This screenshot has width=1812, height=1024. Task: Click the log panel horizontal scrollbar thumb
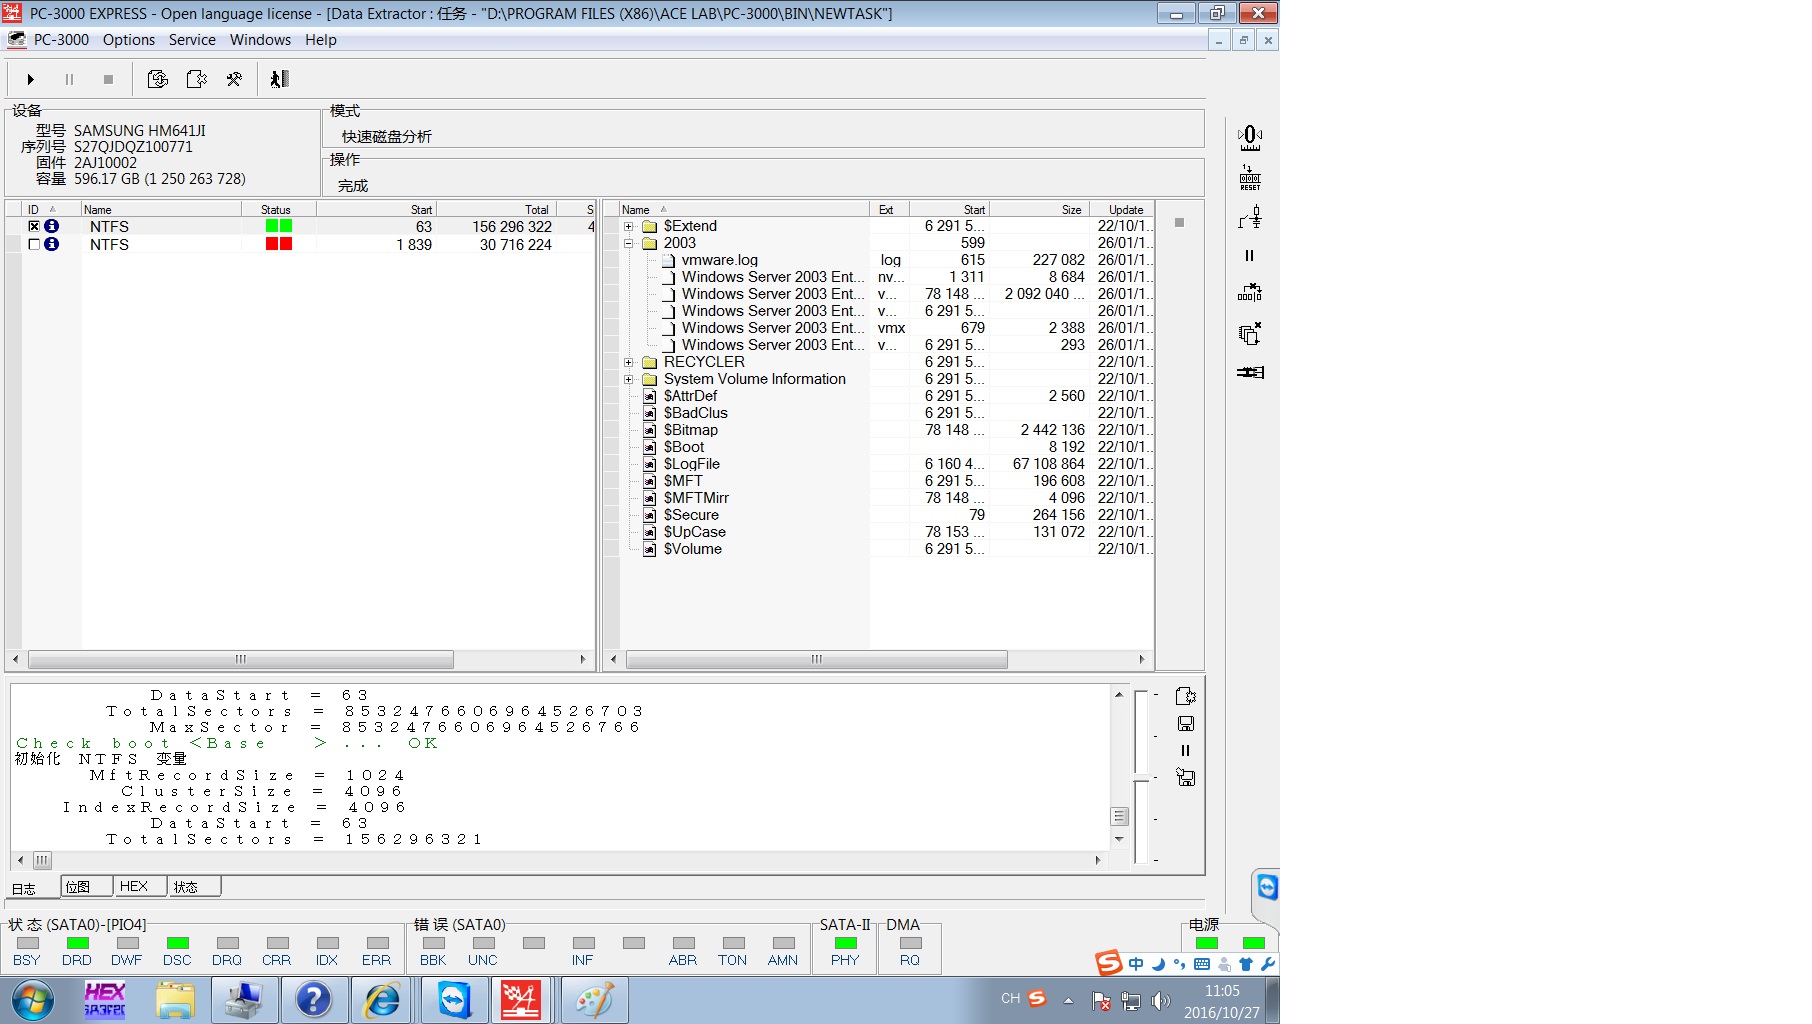point(42,860)
